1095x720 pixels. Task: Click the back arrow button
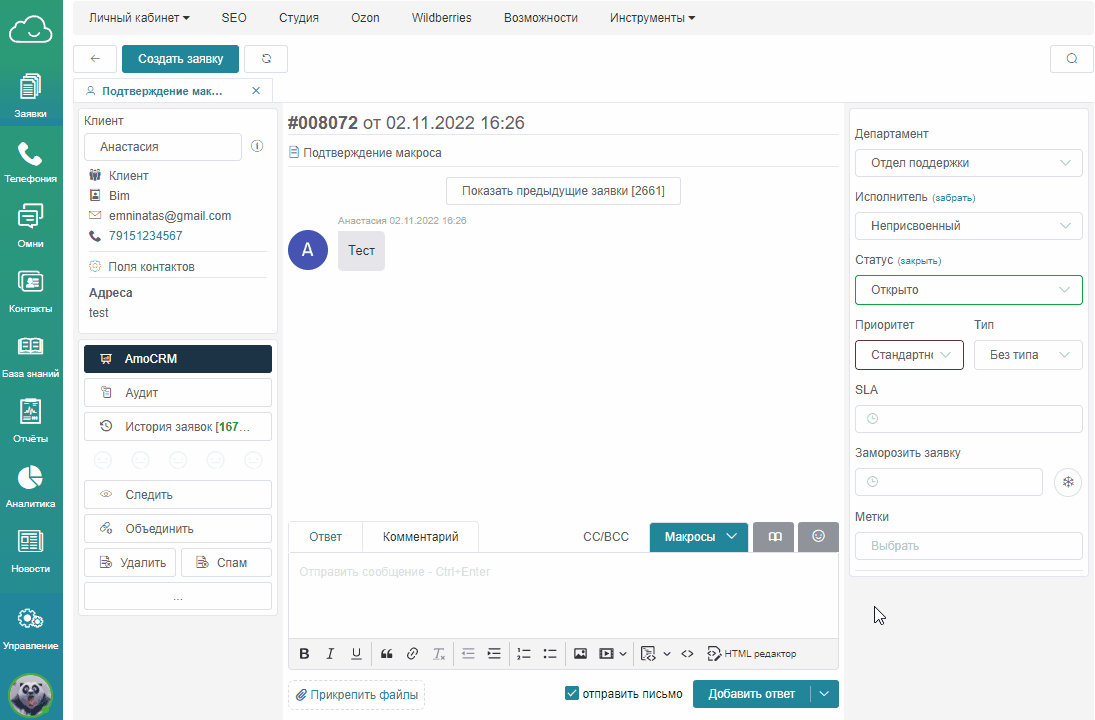point(95,59)
